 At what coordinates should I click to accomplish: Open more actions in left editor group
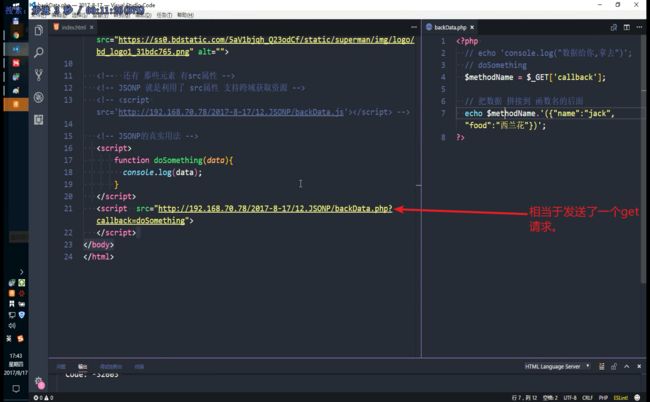coord(414,27)
